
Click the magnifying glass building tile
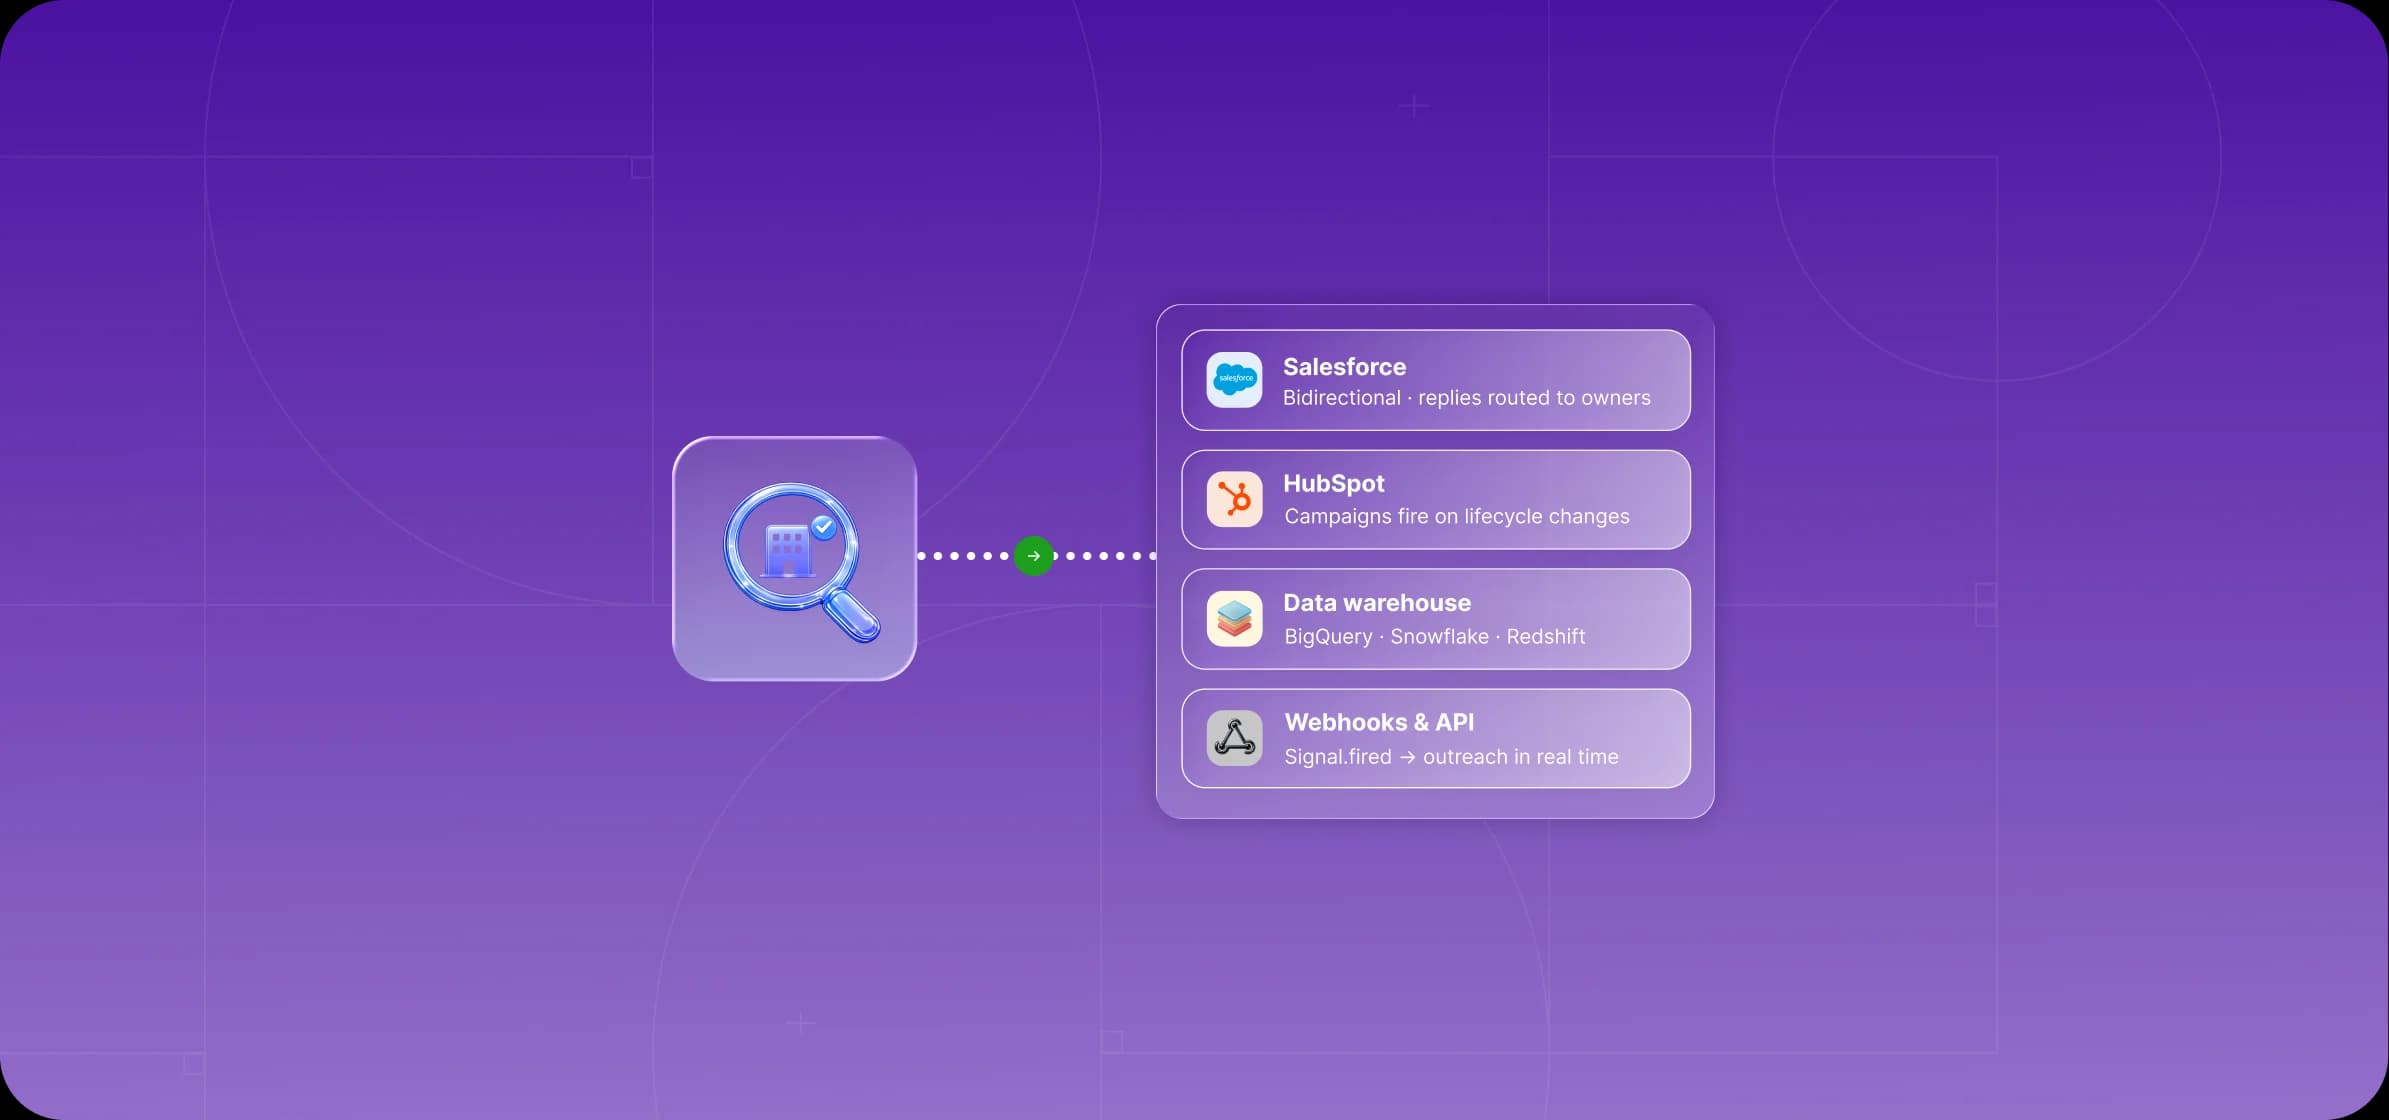pyautogui.click(x=795, y=559)
